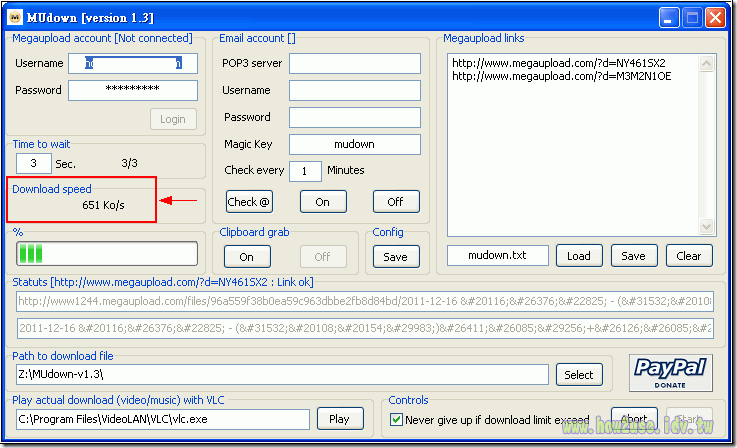Close the MUdown window
Image resolution: width=737 pixels, height=448 pixels.
tap(715, 18)
